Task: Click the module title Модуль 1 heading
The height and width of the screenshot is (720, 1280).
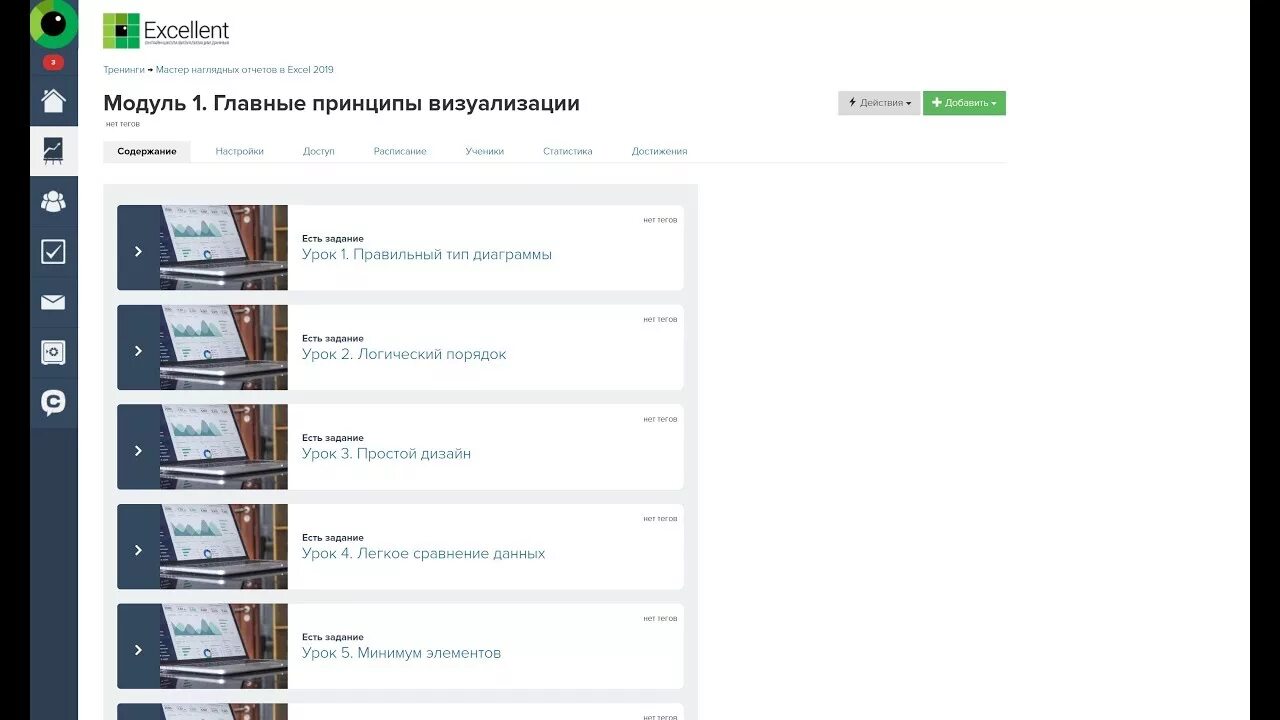Action: click(341, 103)
